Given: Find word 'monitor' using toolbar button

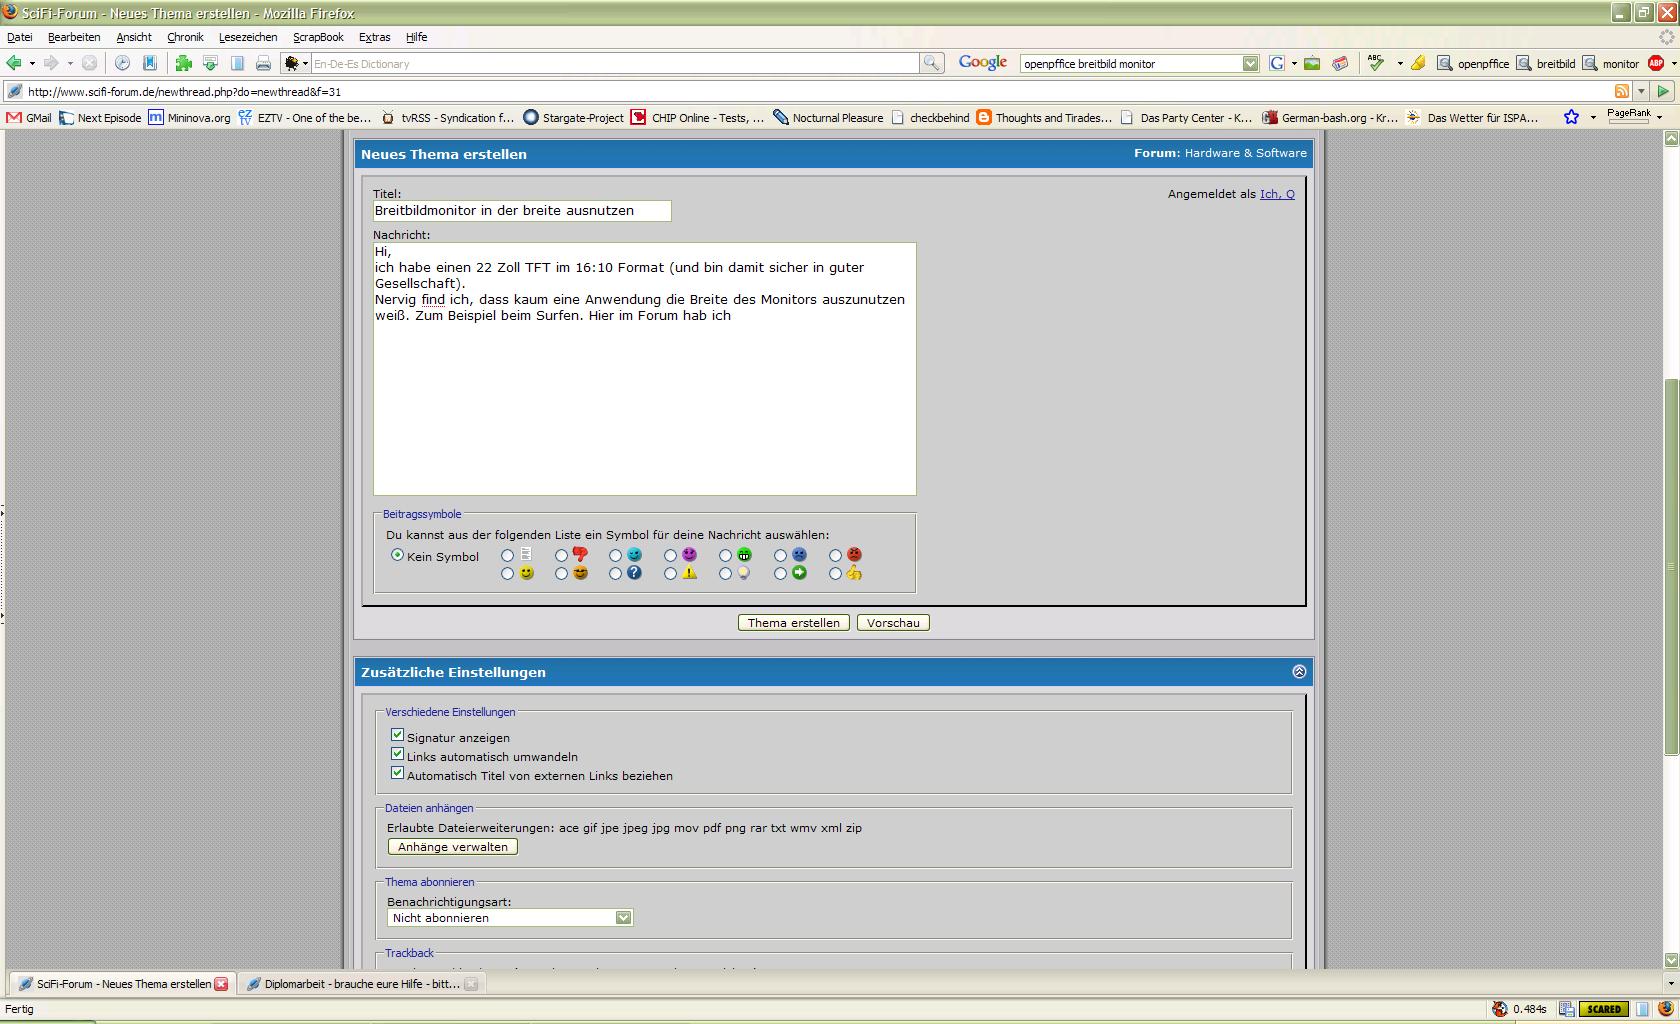Looking at the screenshot, I should tap(1611, 63).
